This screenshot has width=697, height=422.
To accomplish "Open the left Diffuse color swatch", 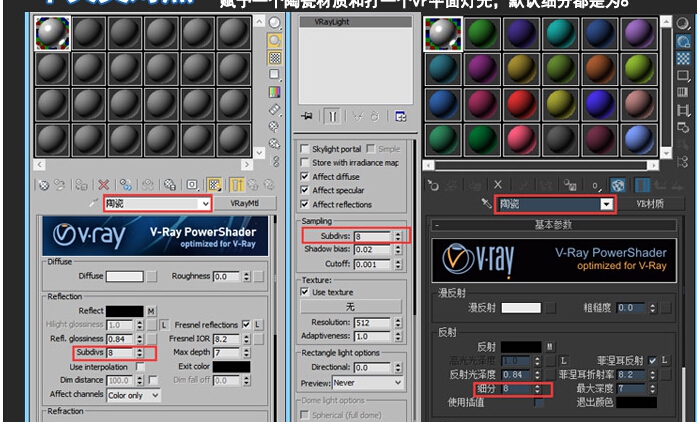I will click(124, 276).
